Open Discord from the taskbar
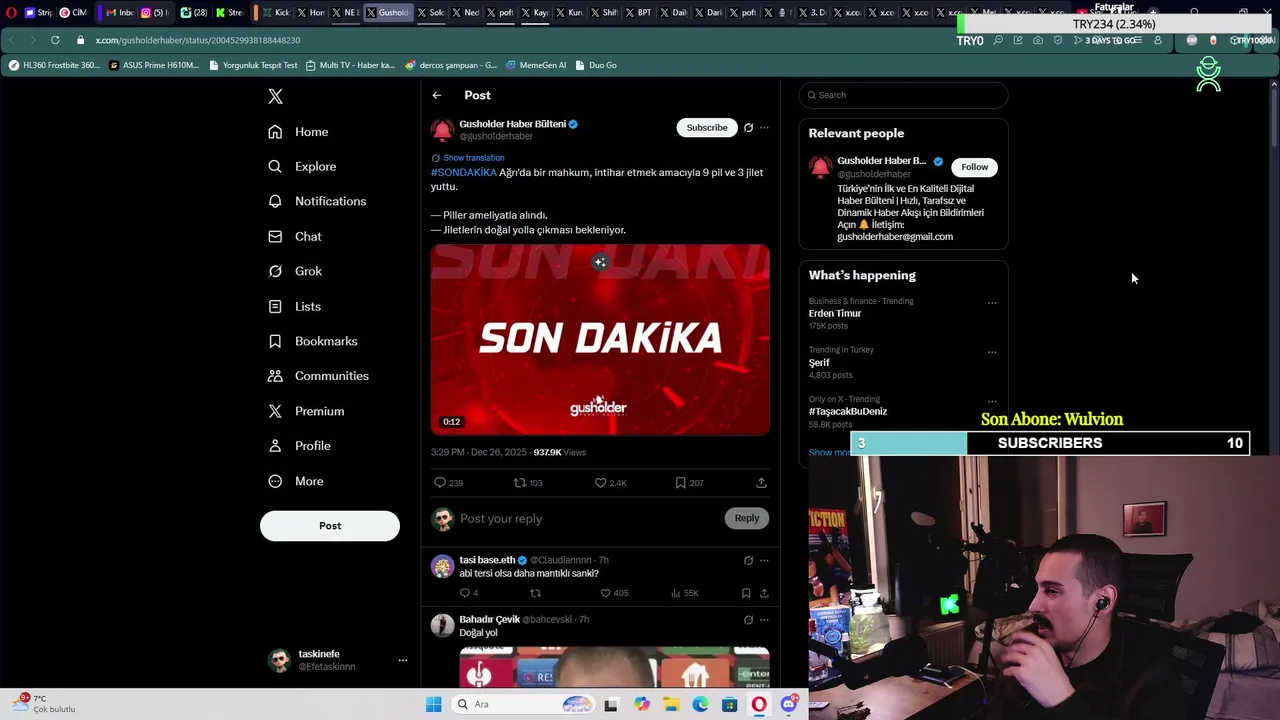The image size is (1280, 720). (789, 705)
